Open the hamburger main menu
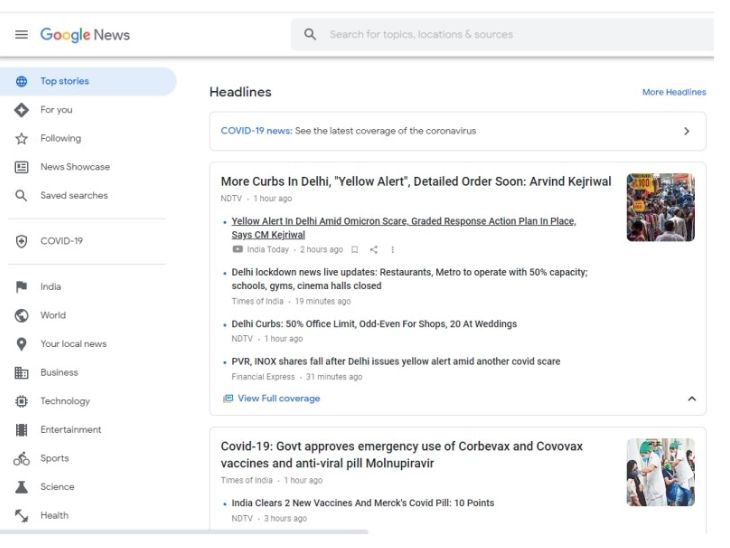The image size is (730, 548). [x=21, y=34]
